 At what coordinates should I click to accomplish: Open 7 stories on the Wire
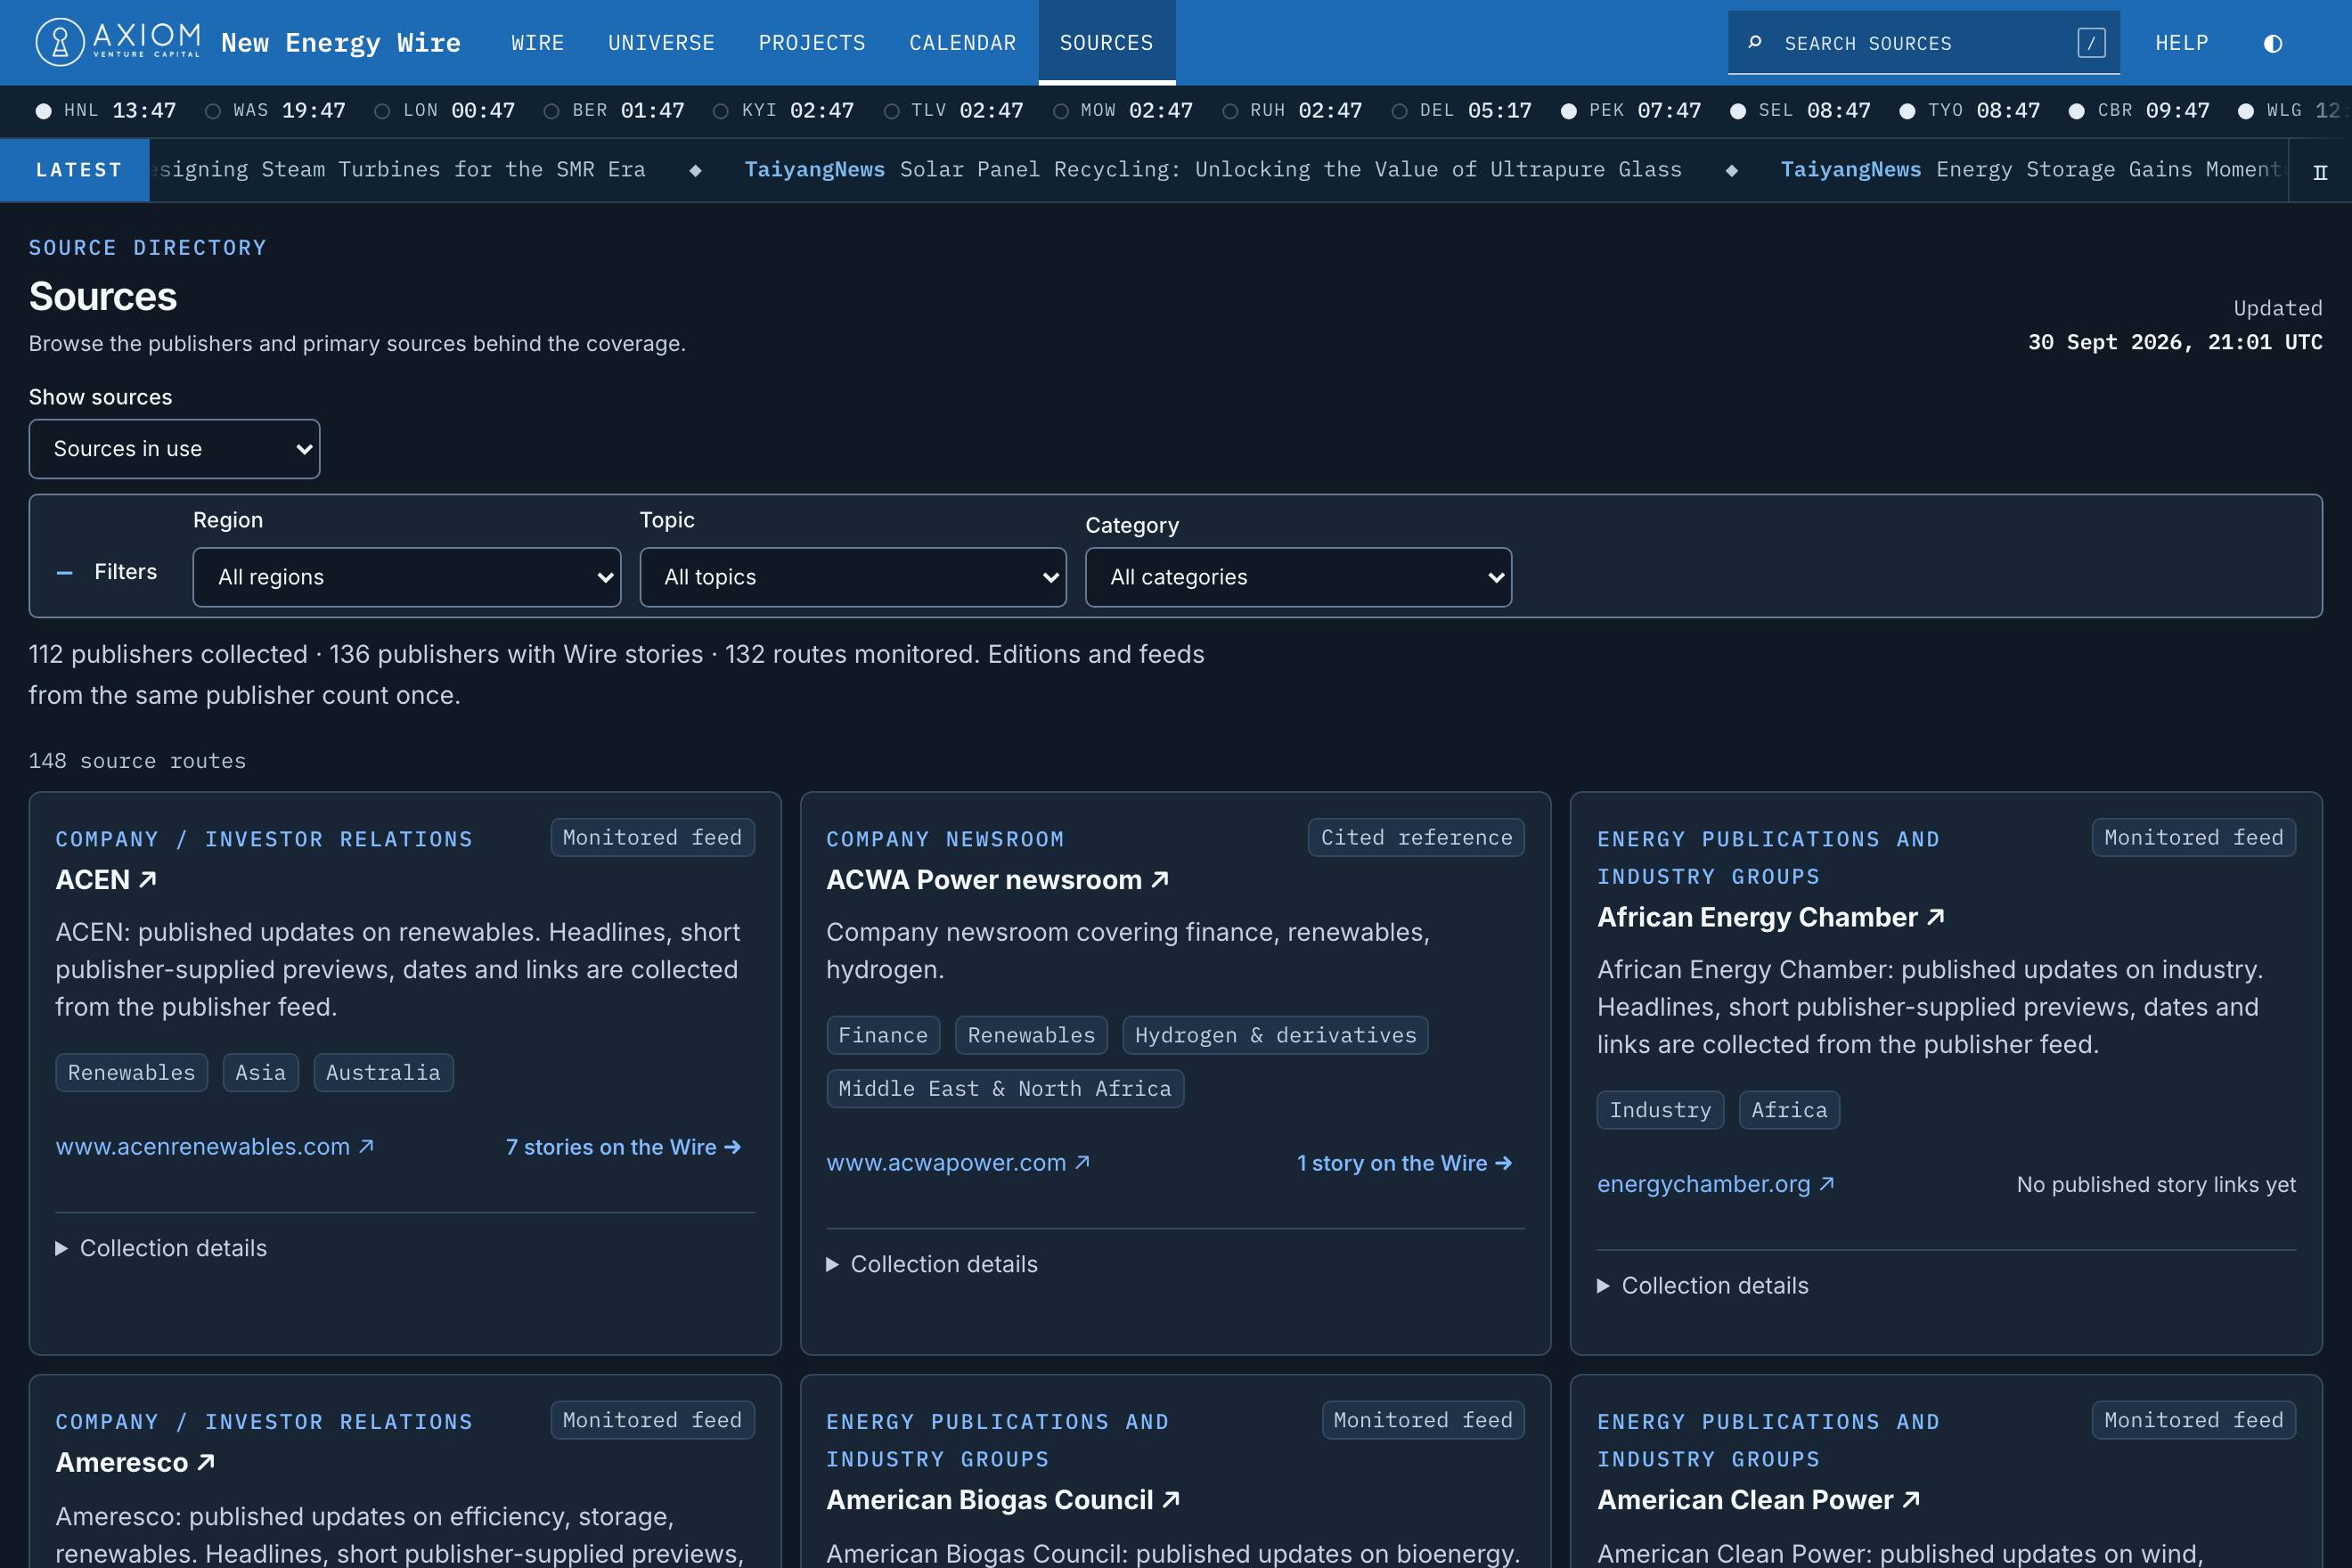point(624,1147)
